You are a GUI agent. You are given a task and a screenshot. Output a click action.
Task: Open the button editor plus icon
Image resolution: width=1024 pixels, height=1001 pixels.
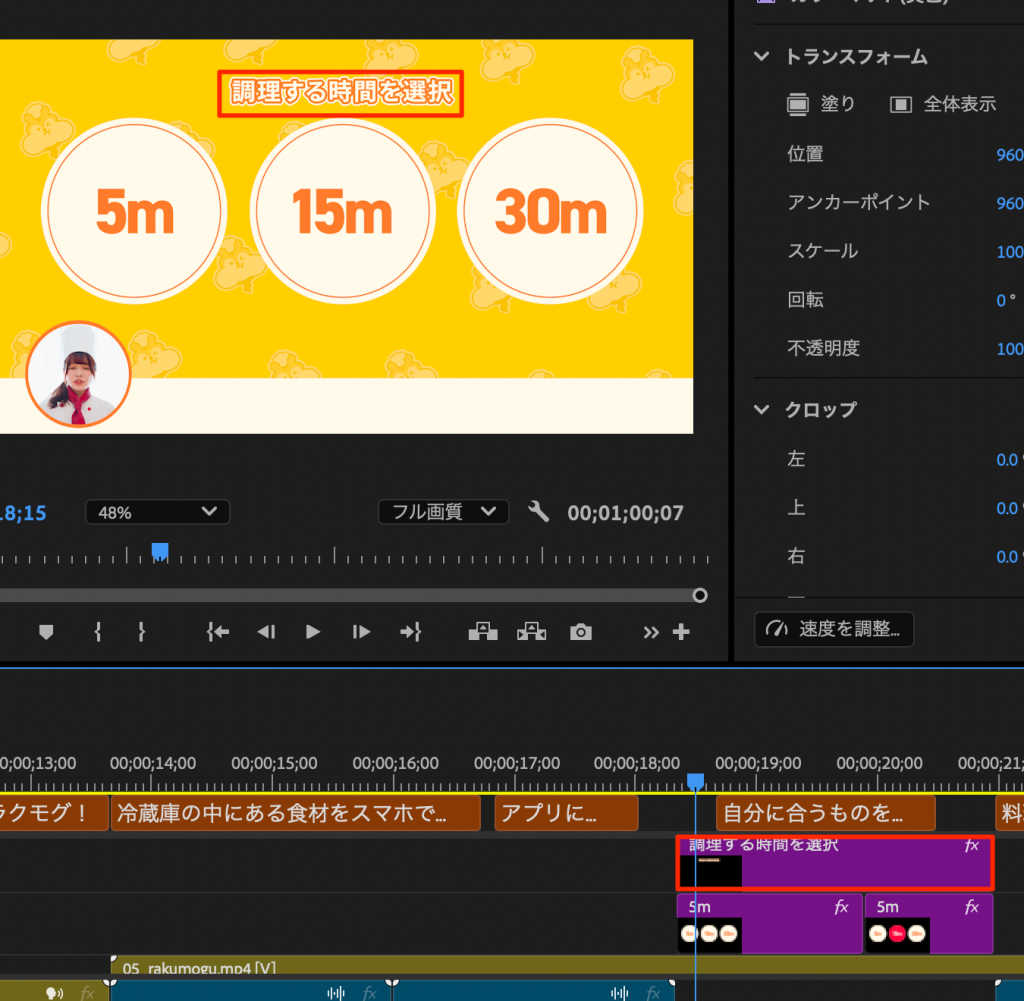pos(682,632)
